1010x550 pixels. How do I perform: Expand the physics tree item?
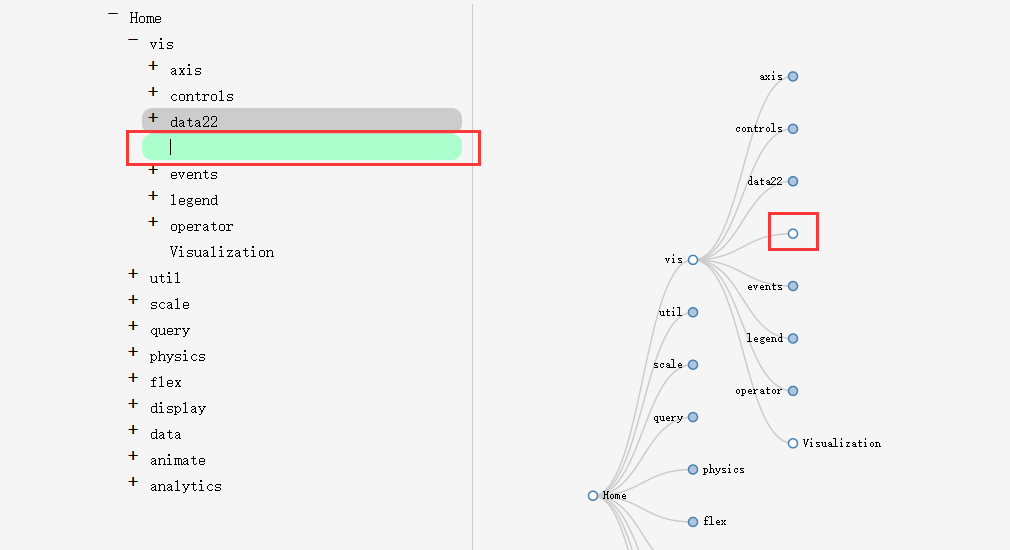tap(133, 352)
